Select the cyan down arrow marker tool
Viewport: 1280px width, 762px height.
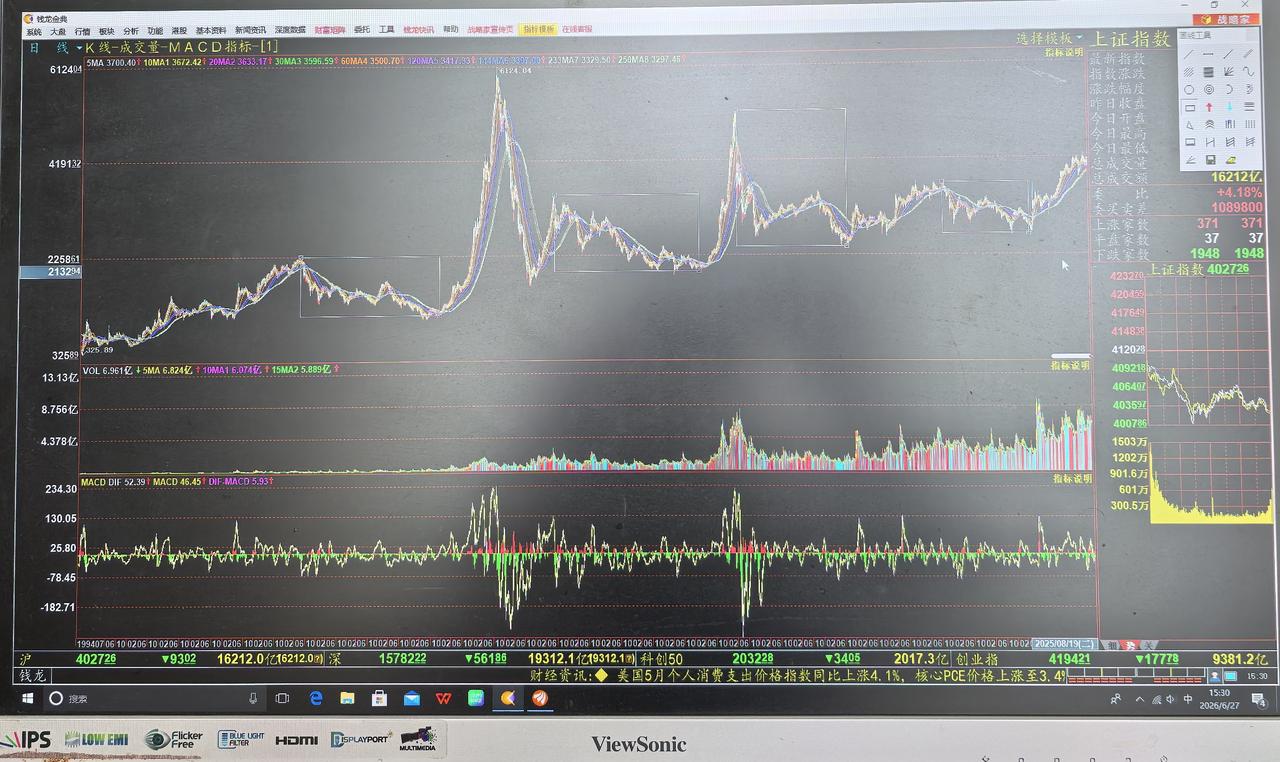pos(1229,107)
